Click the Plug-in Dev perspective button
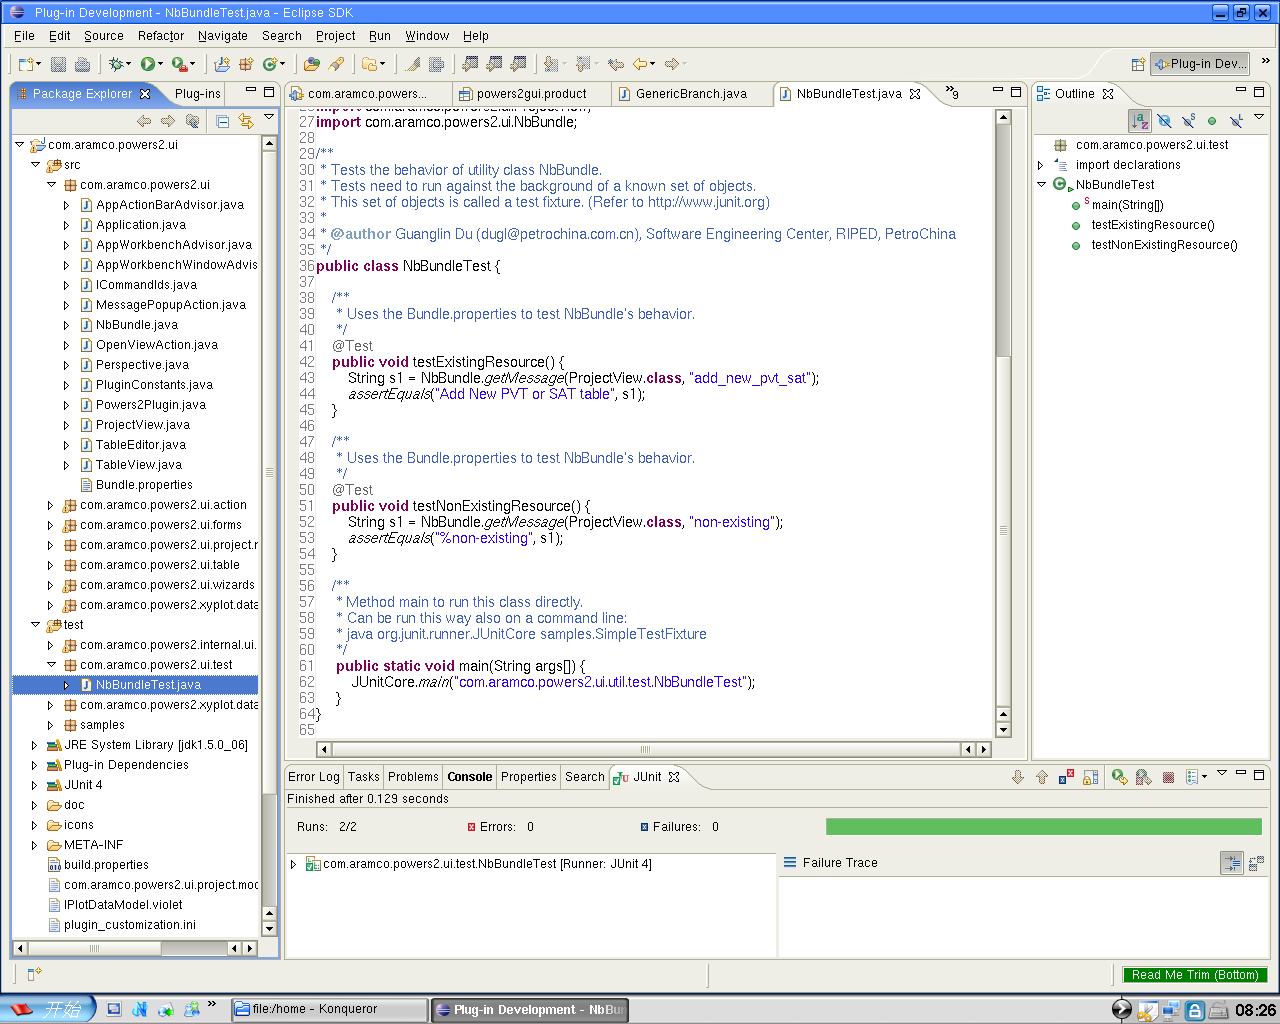Image resolution: width=1280 pixels, height=1024 pixels. click(x=1200, y=64)
